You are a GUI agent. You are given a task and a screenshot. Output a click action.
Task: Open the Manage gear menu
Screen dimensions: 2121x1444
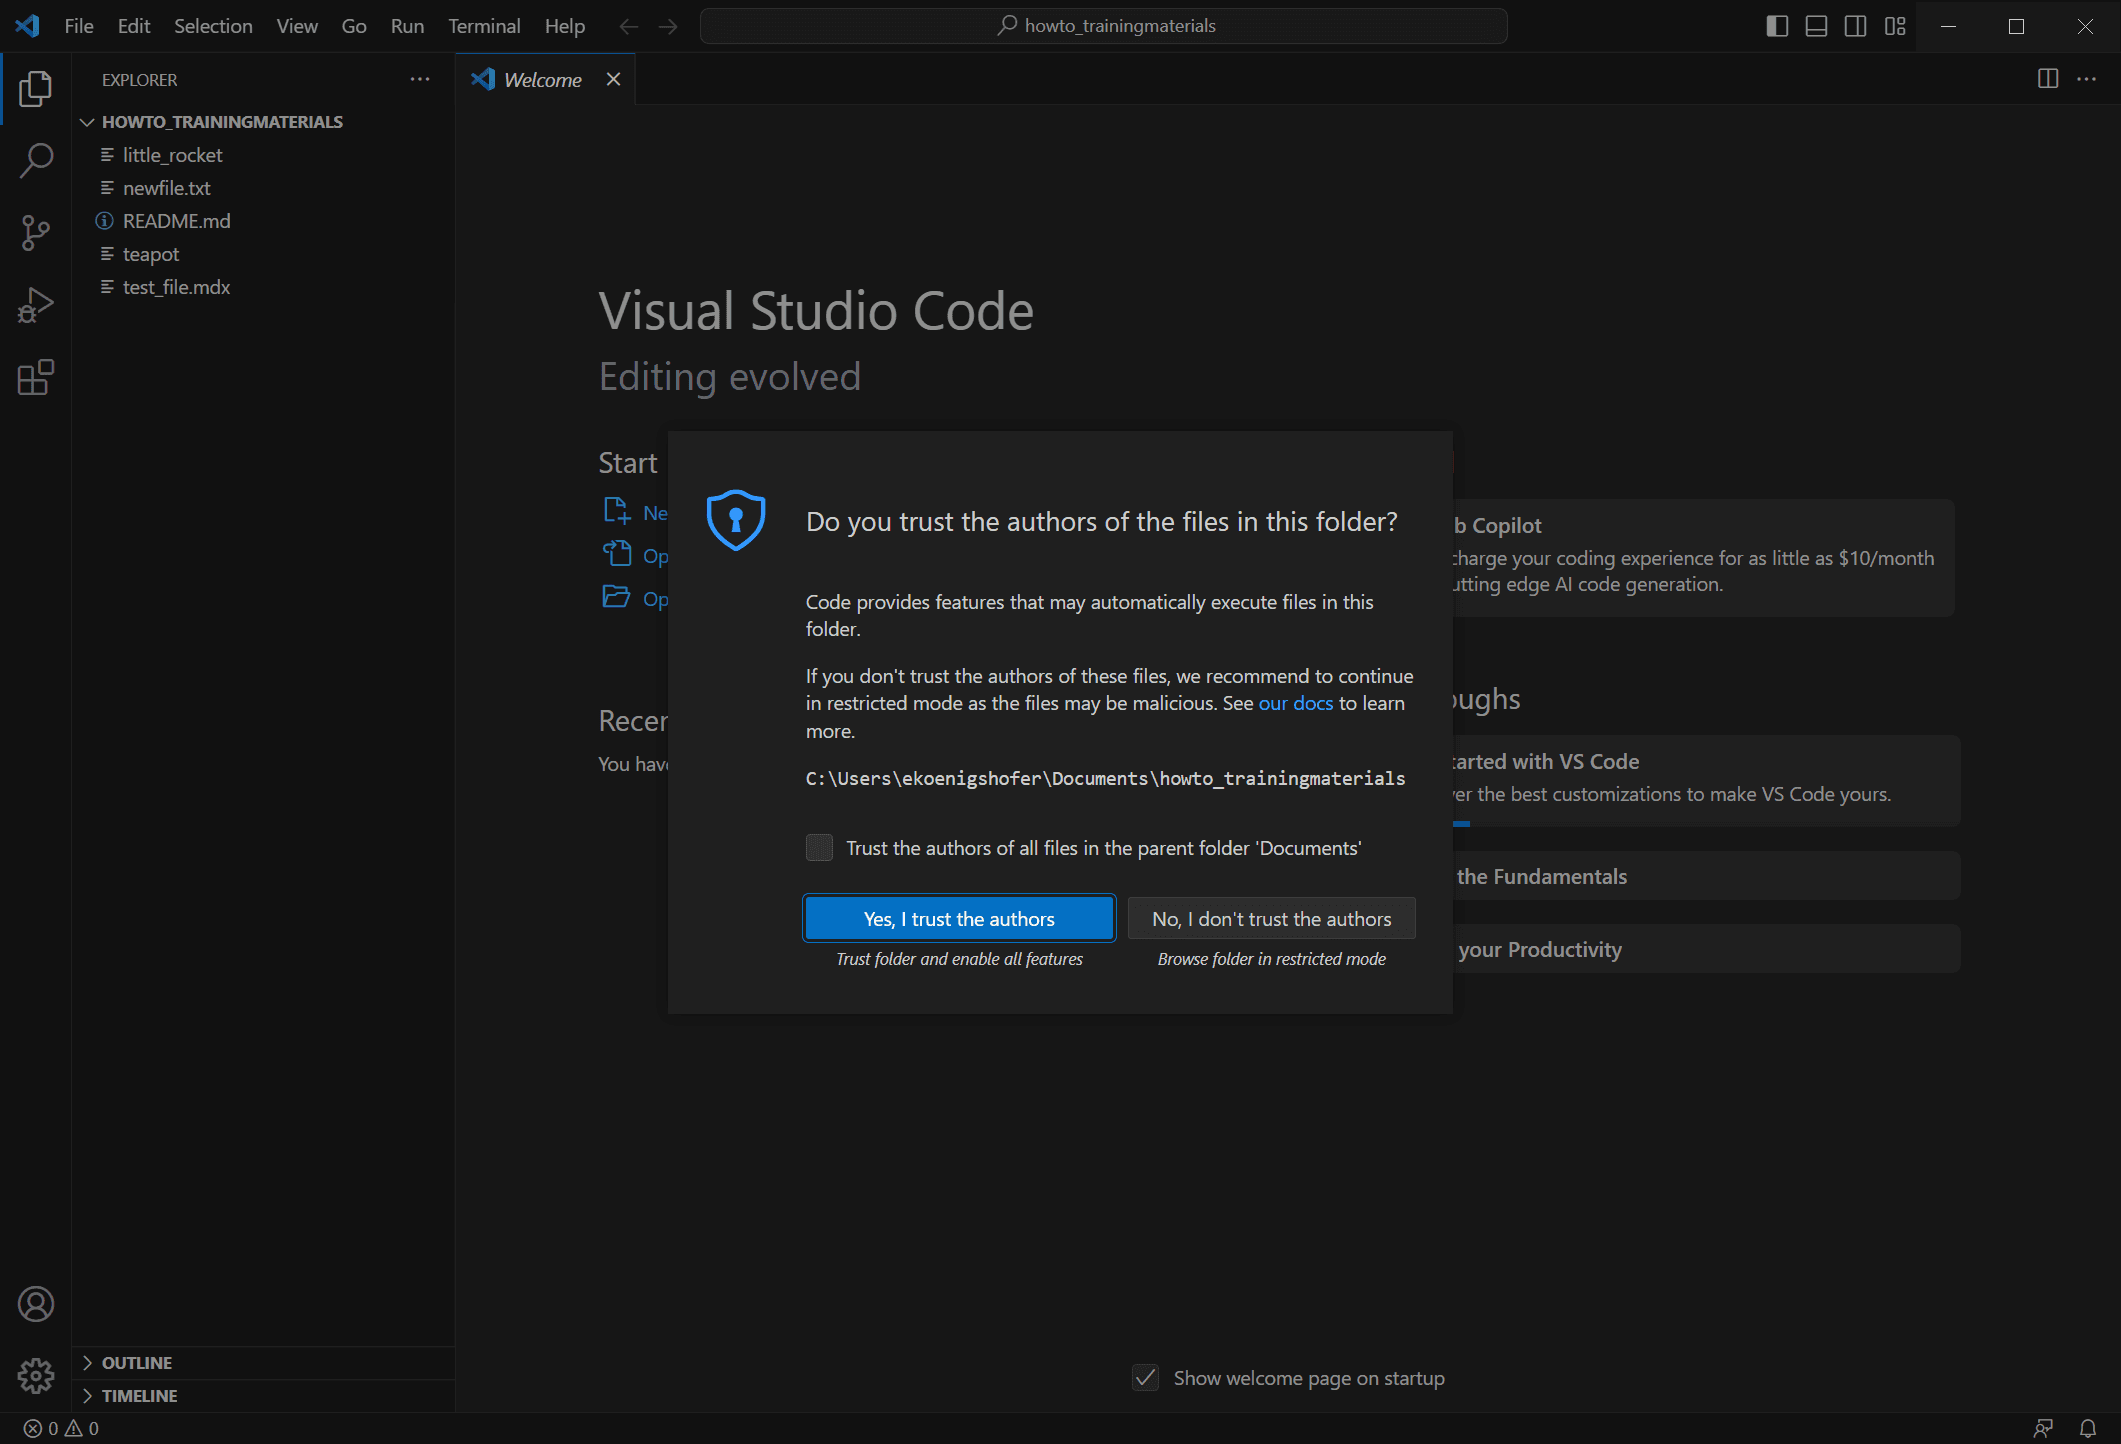pyautogui.click(x=36, y=1376)
